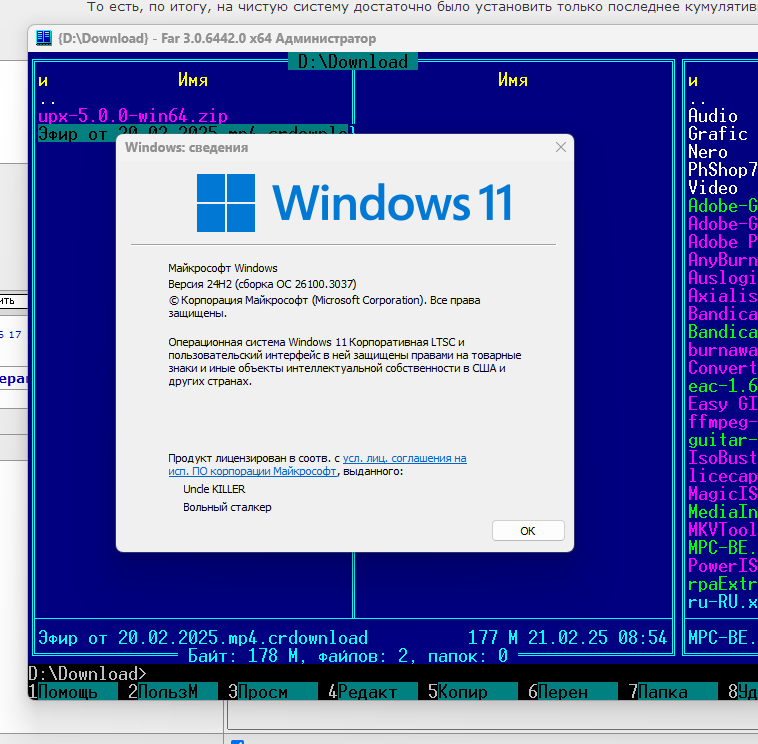Screen dimensions: 758x744
Task: Select the Auslogi entry in right panel
Action: 722,278
